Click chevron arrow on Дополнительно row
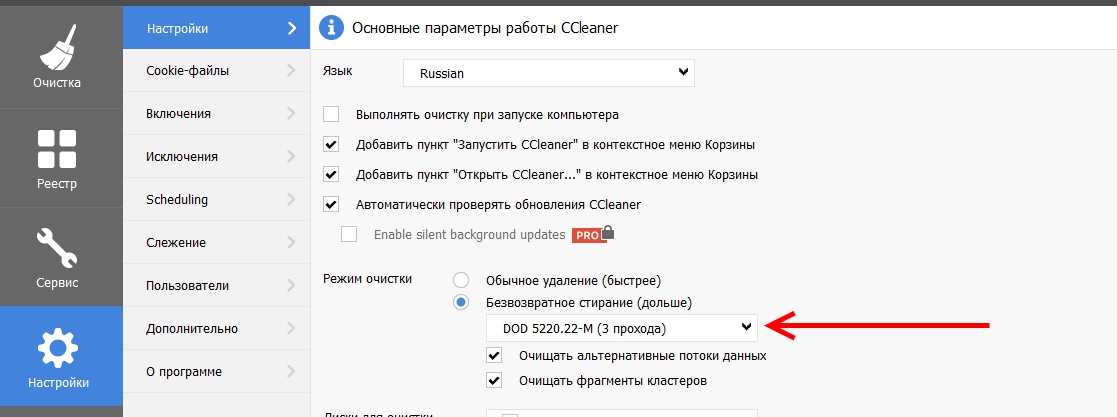Viewport: 1117px width, 417px height. click(x=291, y=329)
